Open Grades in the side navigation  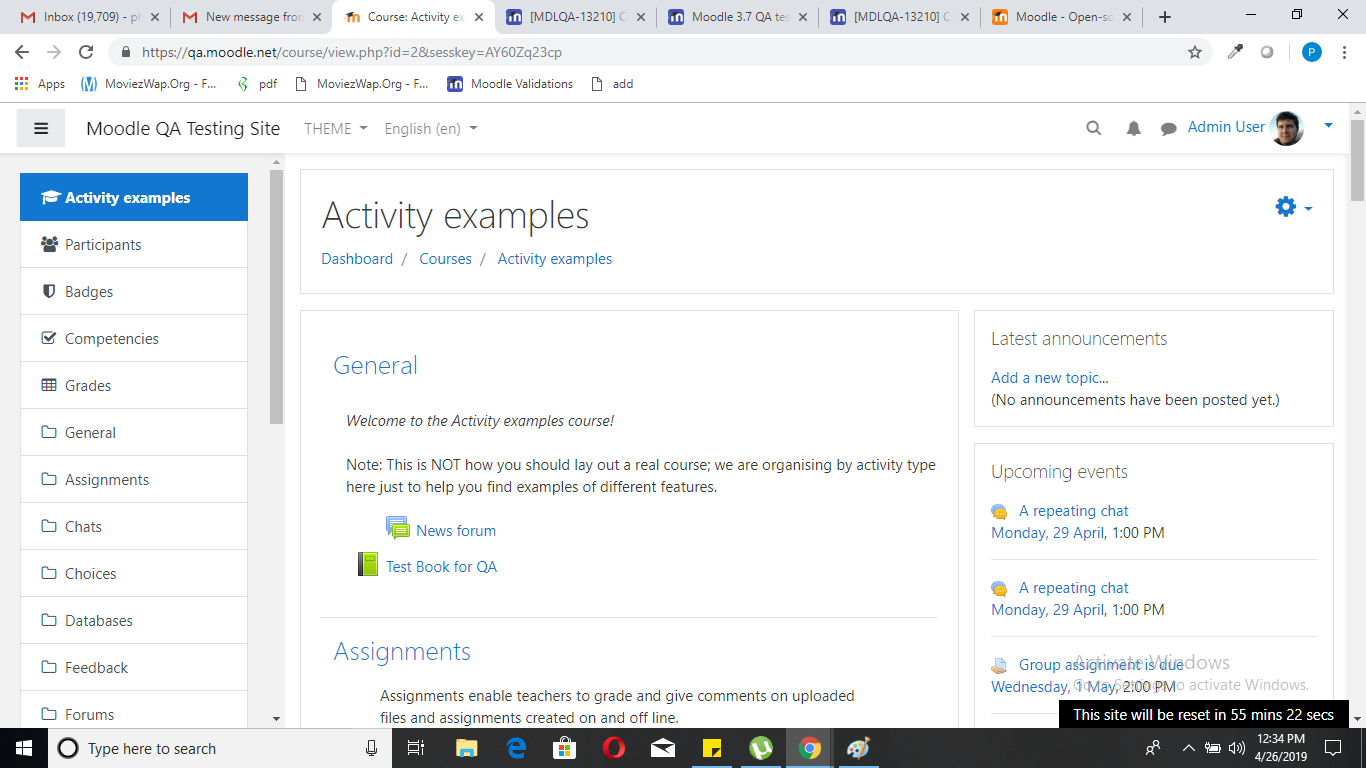134,385
